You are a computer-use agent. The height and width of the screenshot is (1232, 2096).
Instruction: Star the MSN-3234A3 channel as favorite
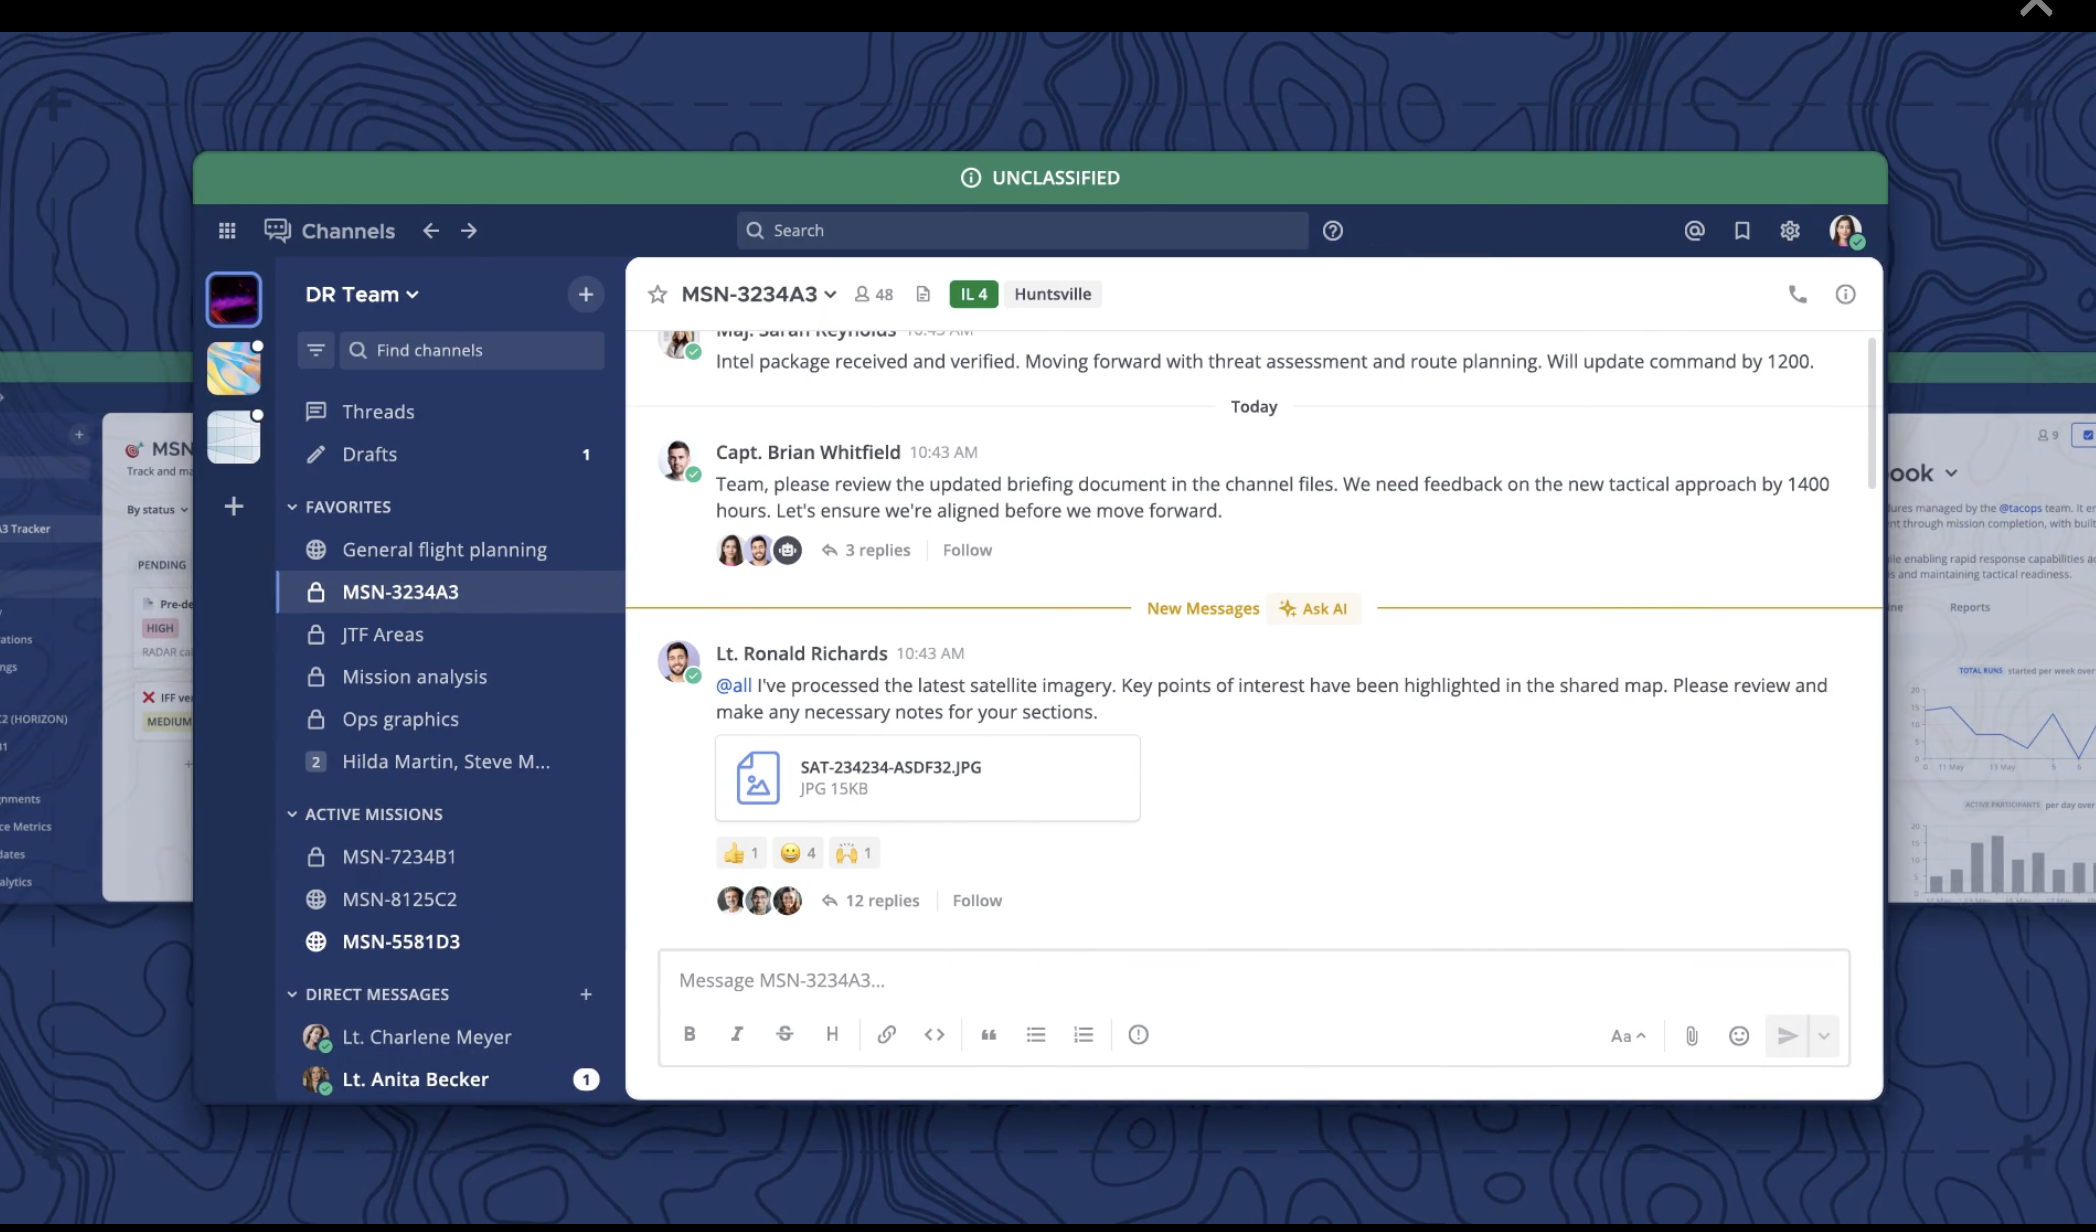point(657,294)
